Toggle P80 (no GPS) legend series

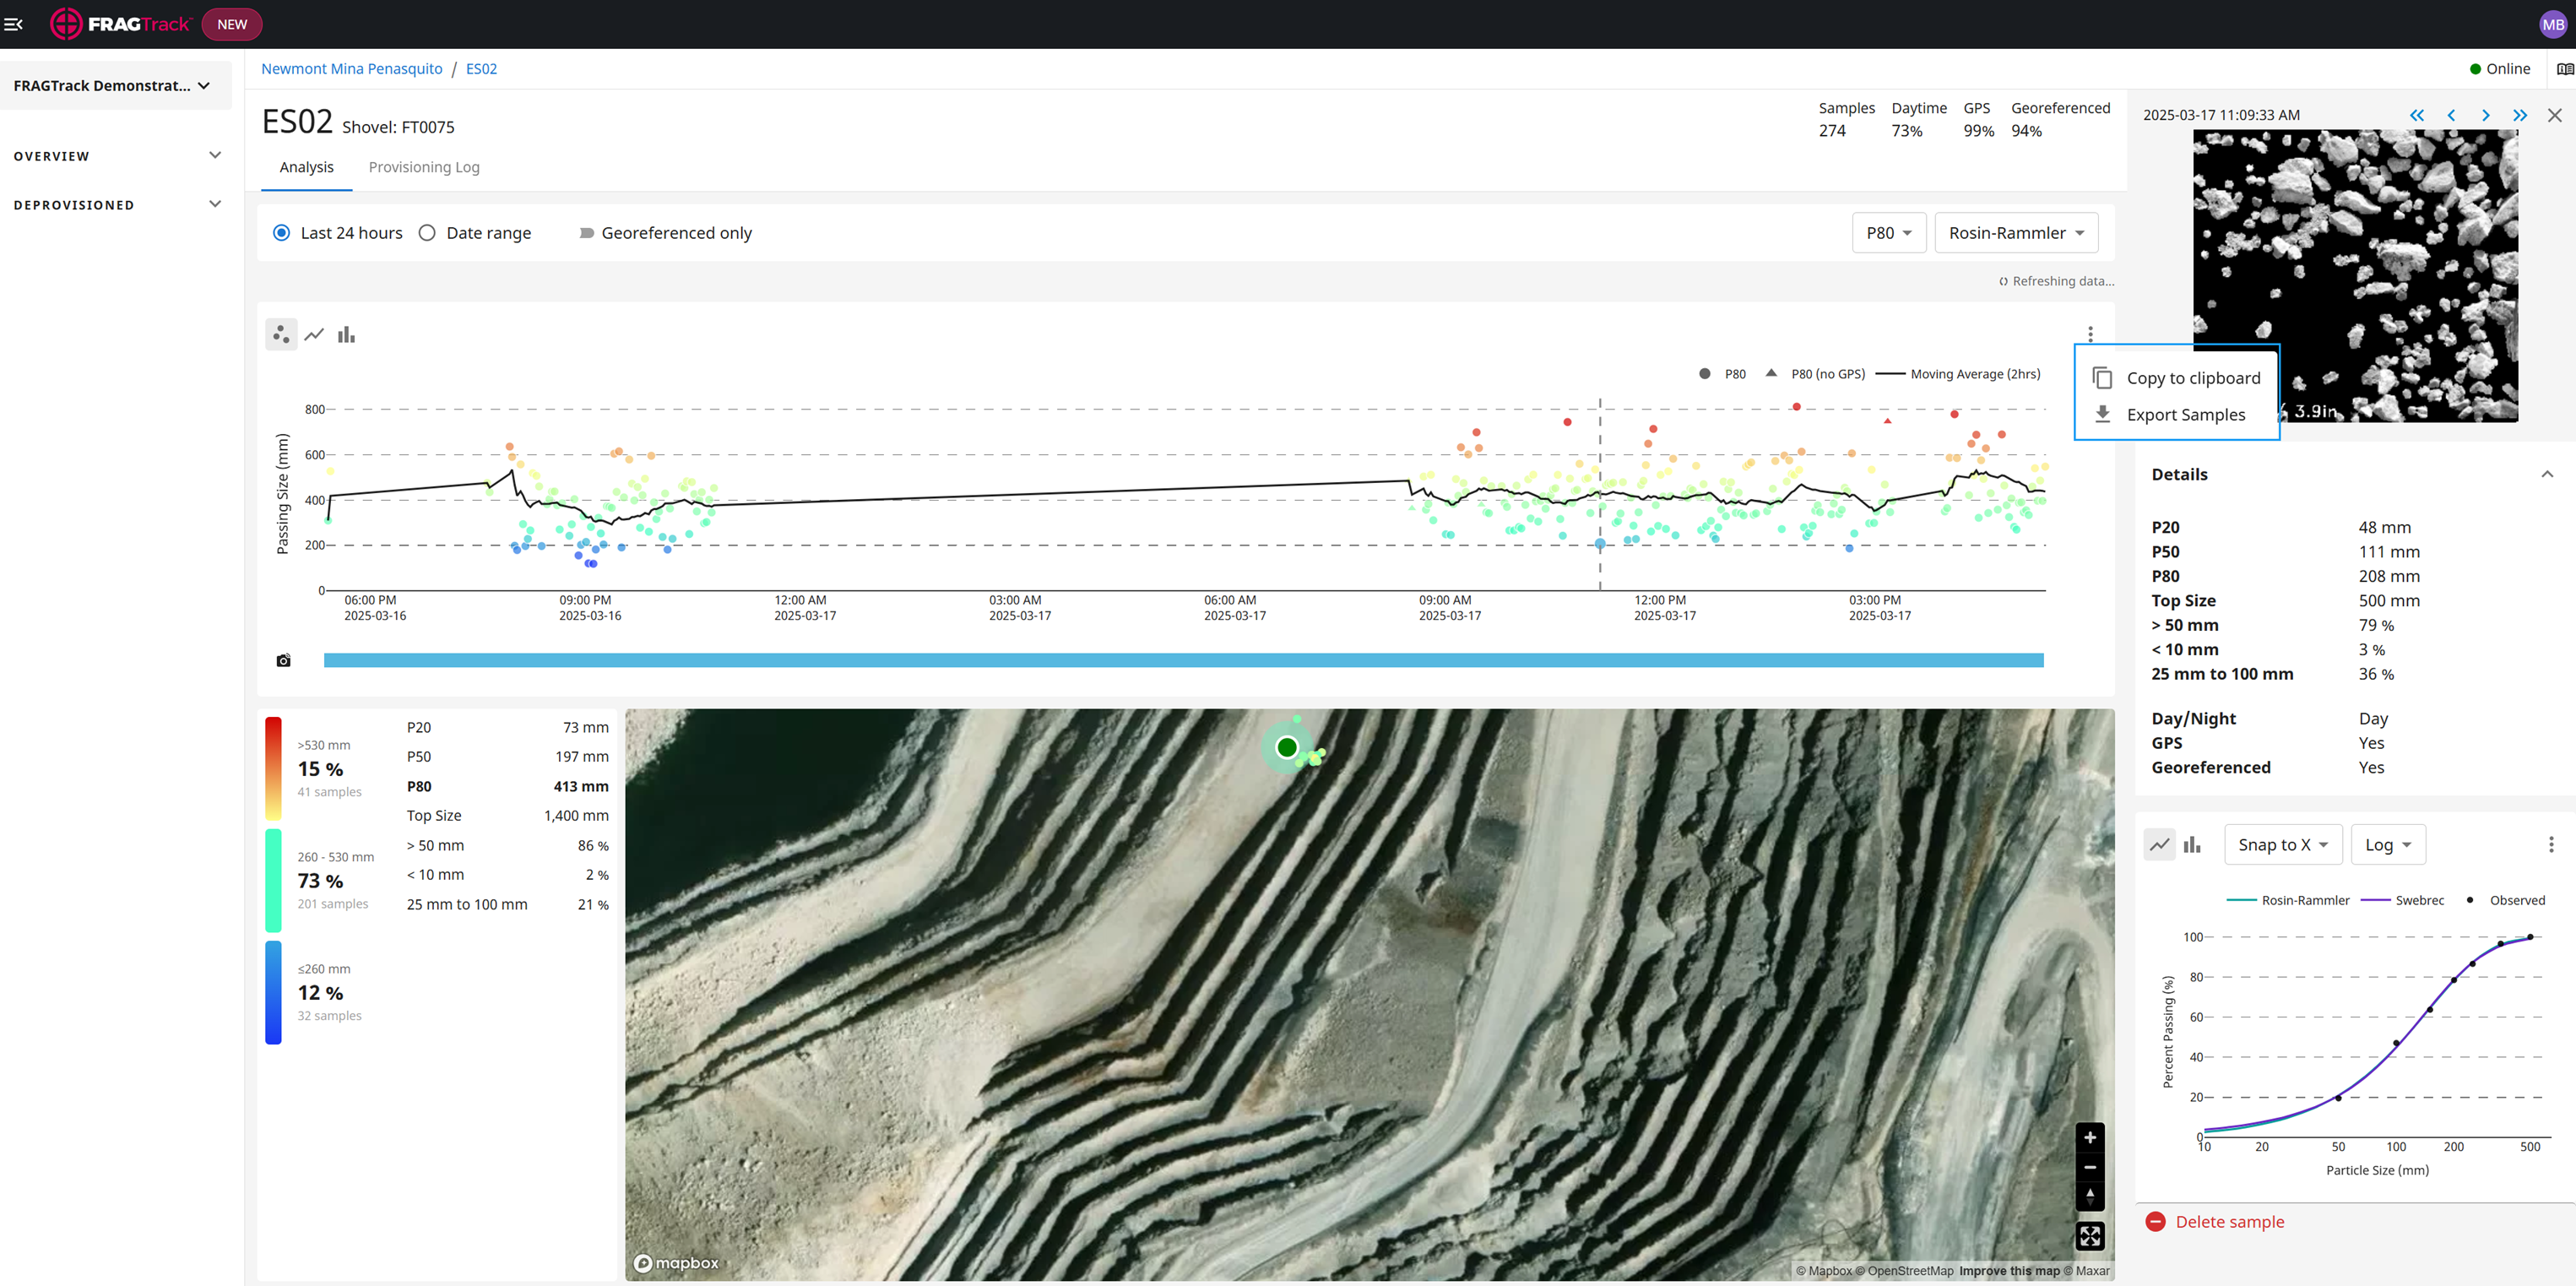[1815, 374]
